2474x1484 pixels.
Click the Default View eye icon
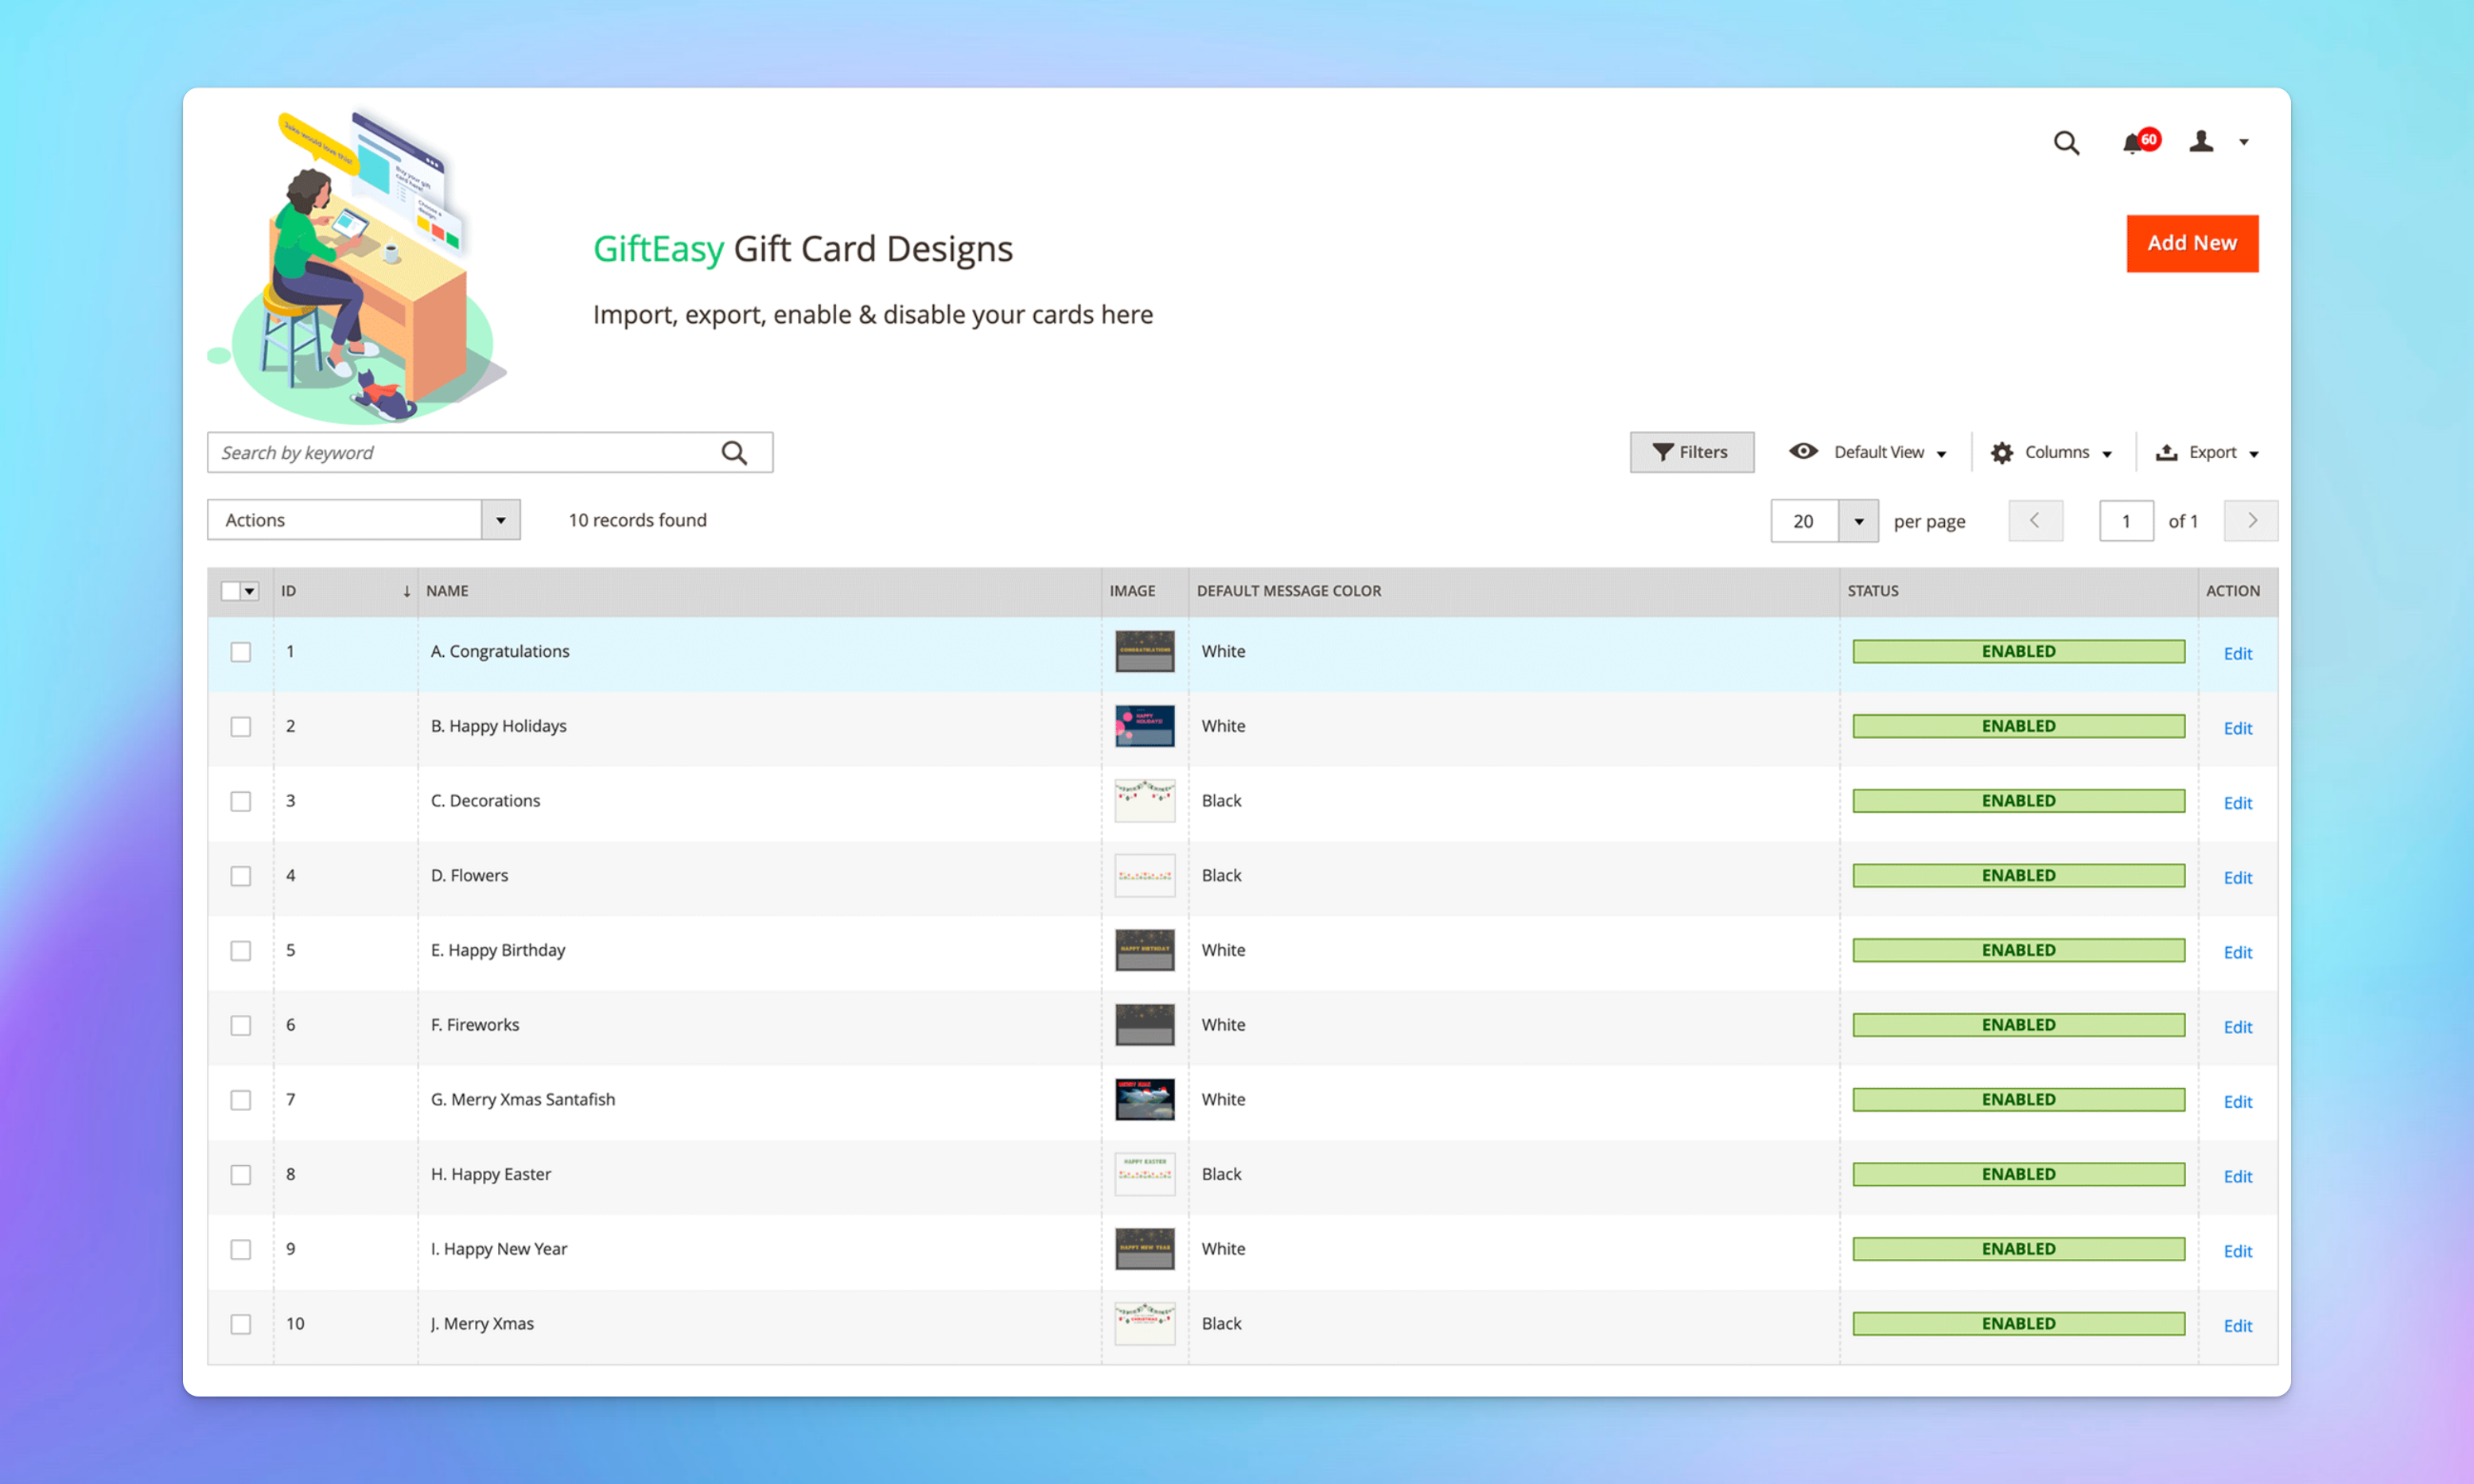pos(1804,453)
